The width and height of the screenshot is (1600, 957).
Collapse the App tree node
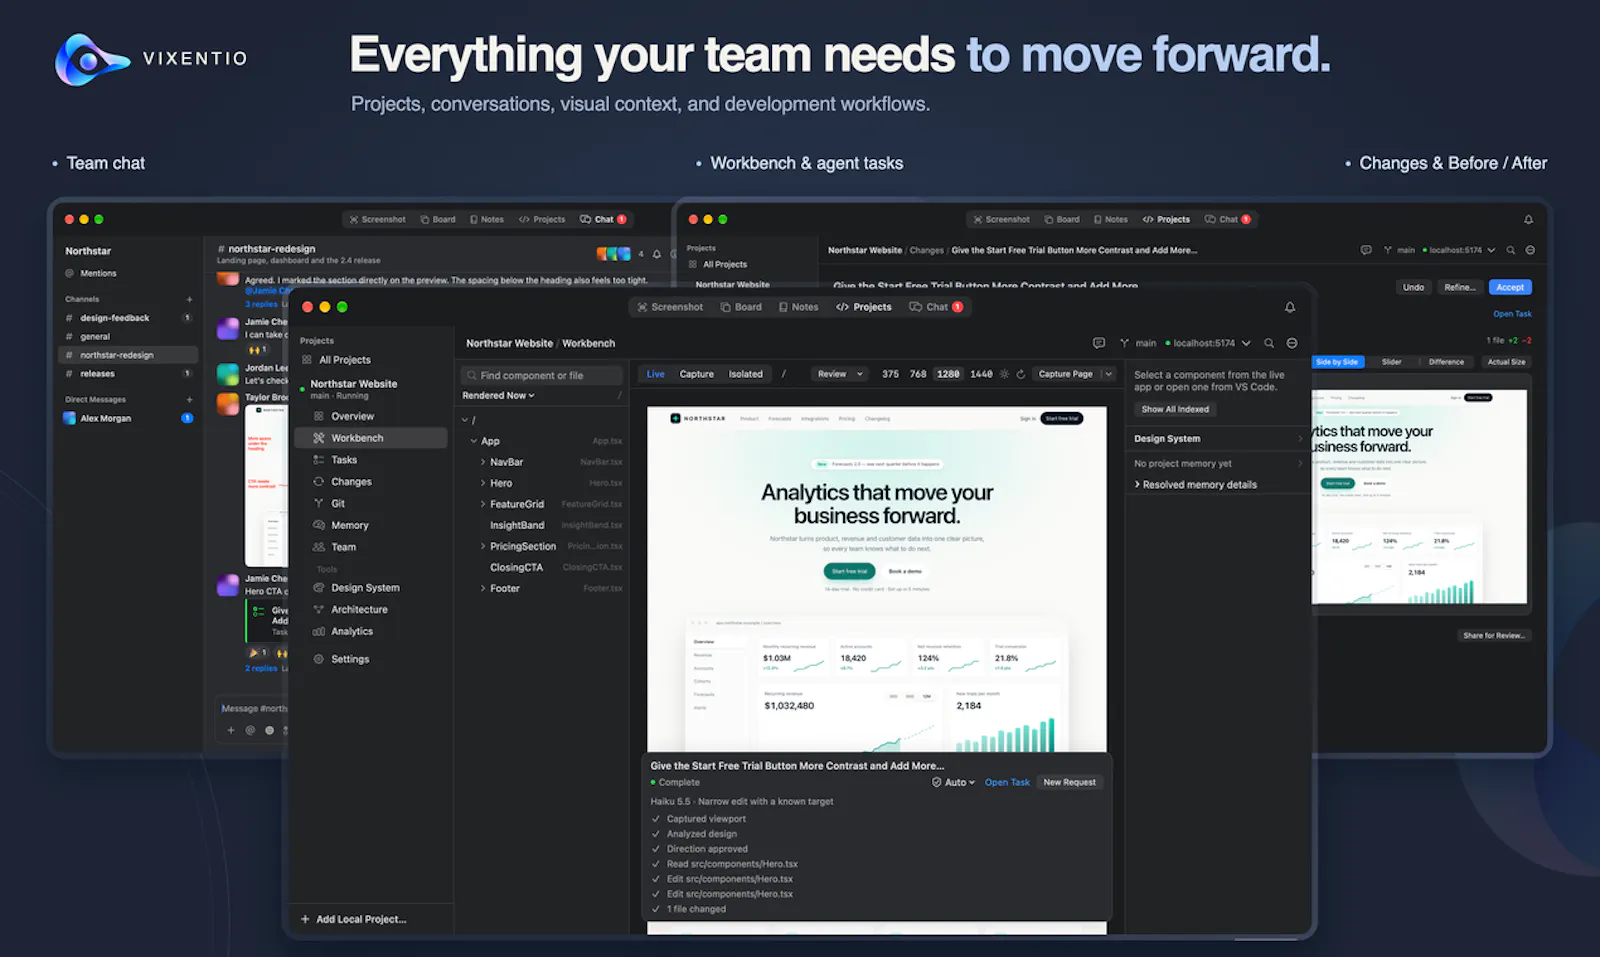(474, 441)
